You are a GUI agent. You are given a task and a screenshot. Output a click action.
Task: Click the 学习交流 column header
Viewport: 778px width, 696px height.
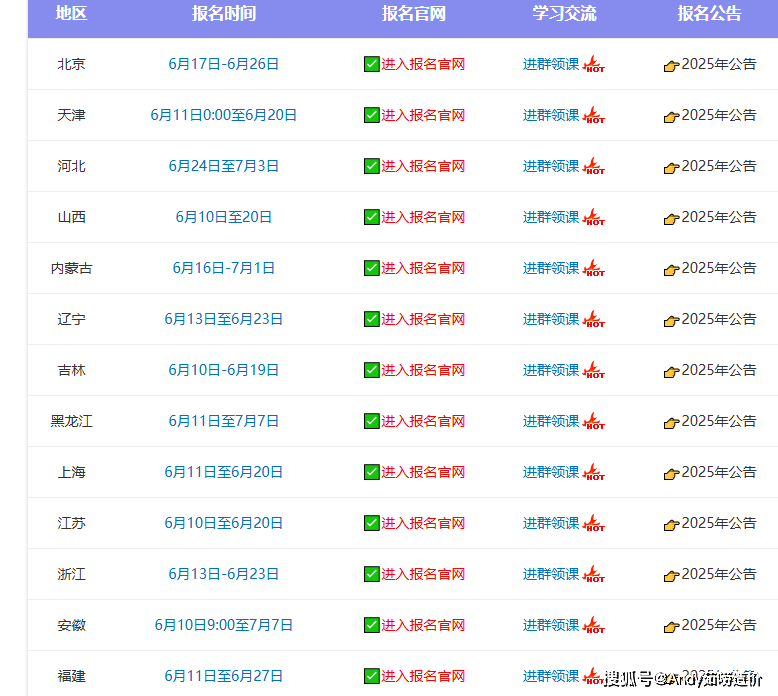pos(564,13)
